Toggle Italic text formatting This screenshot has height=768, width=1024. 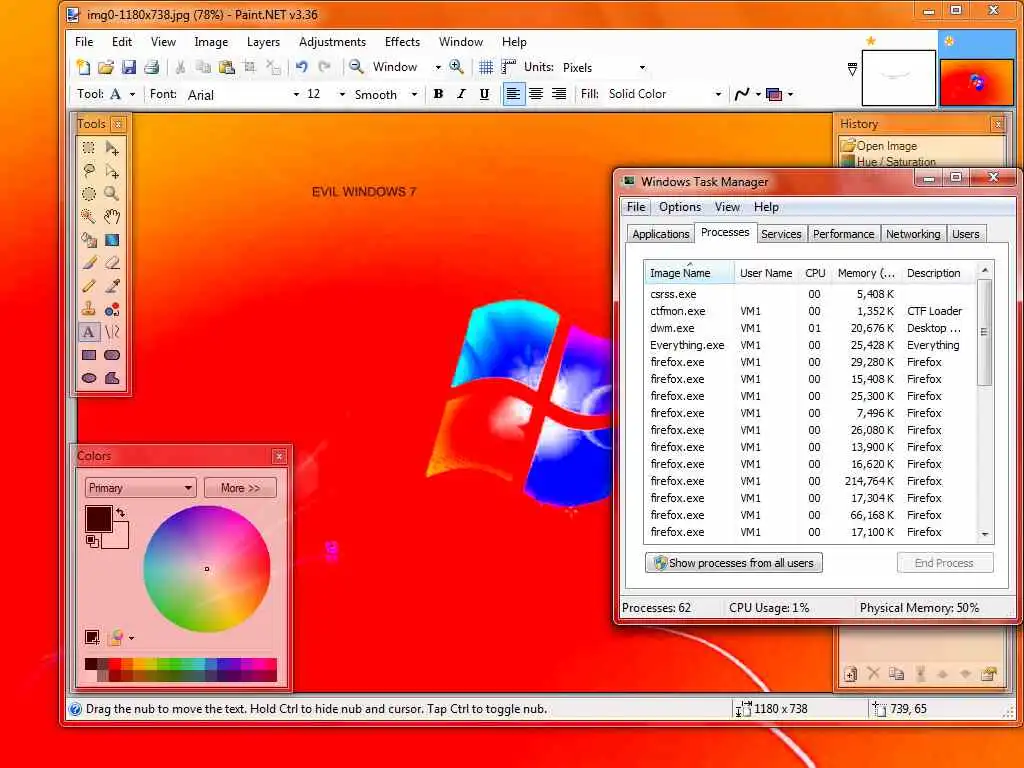[x=462, y=94]
